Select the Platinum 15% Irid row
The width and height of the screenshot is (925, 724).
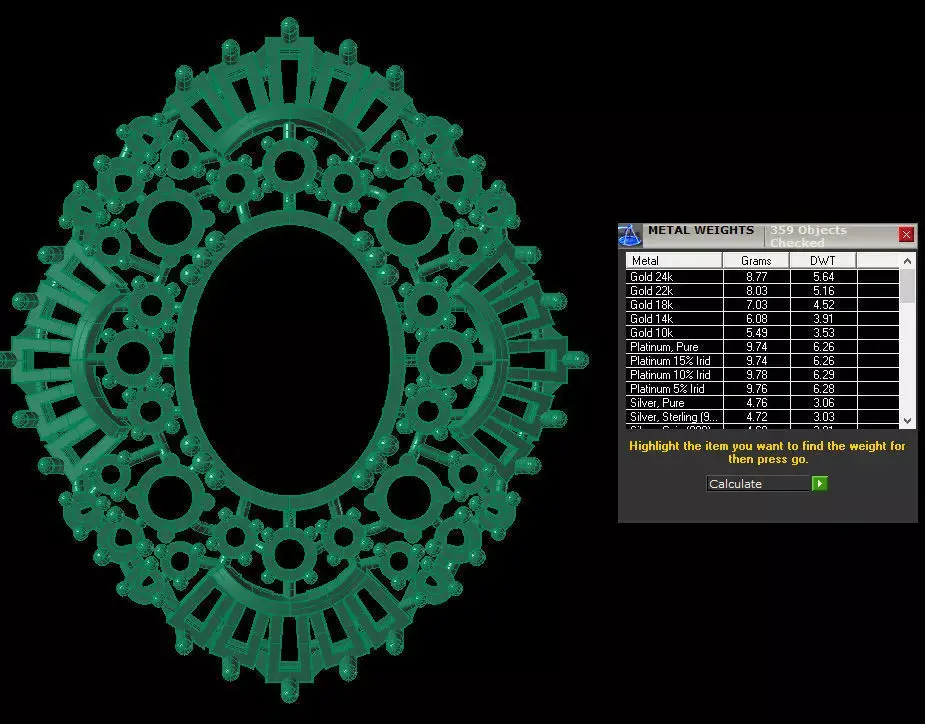(762, 361)
